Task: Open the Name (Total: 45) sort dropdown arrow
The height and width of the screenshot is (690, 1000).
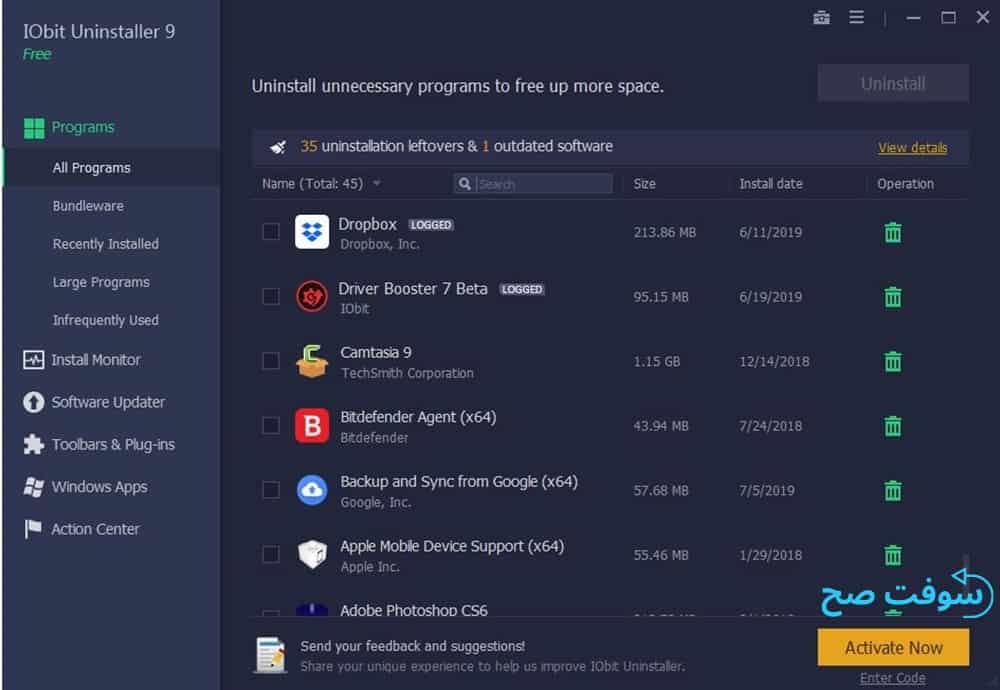Action: pyautogui.click(x=377, y=184)
